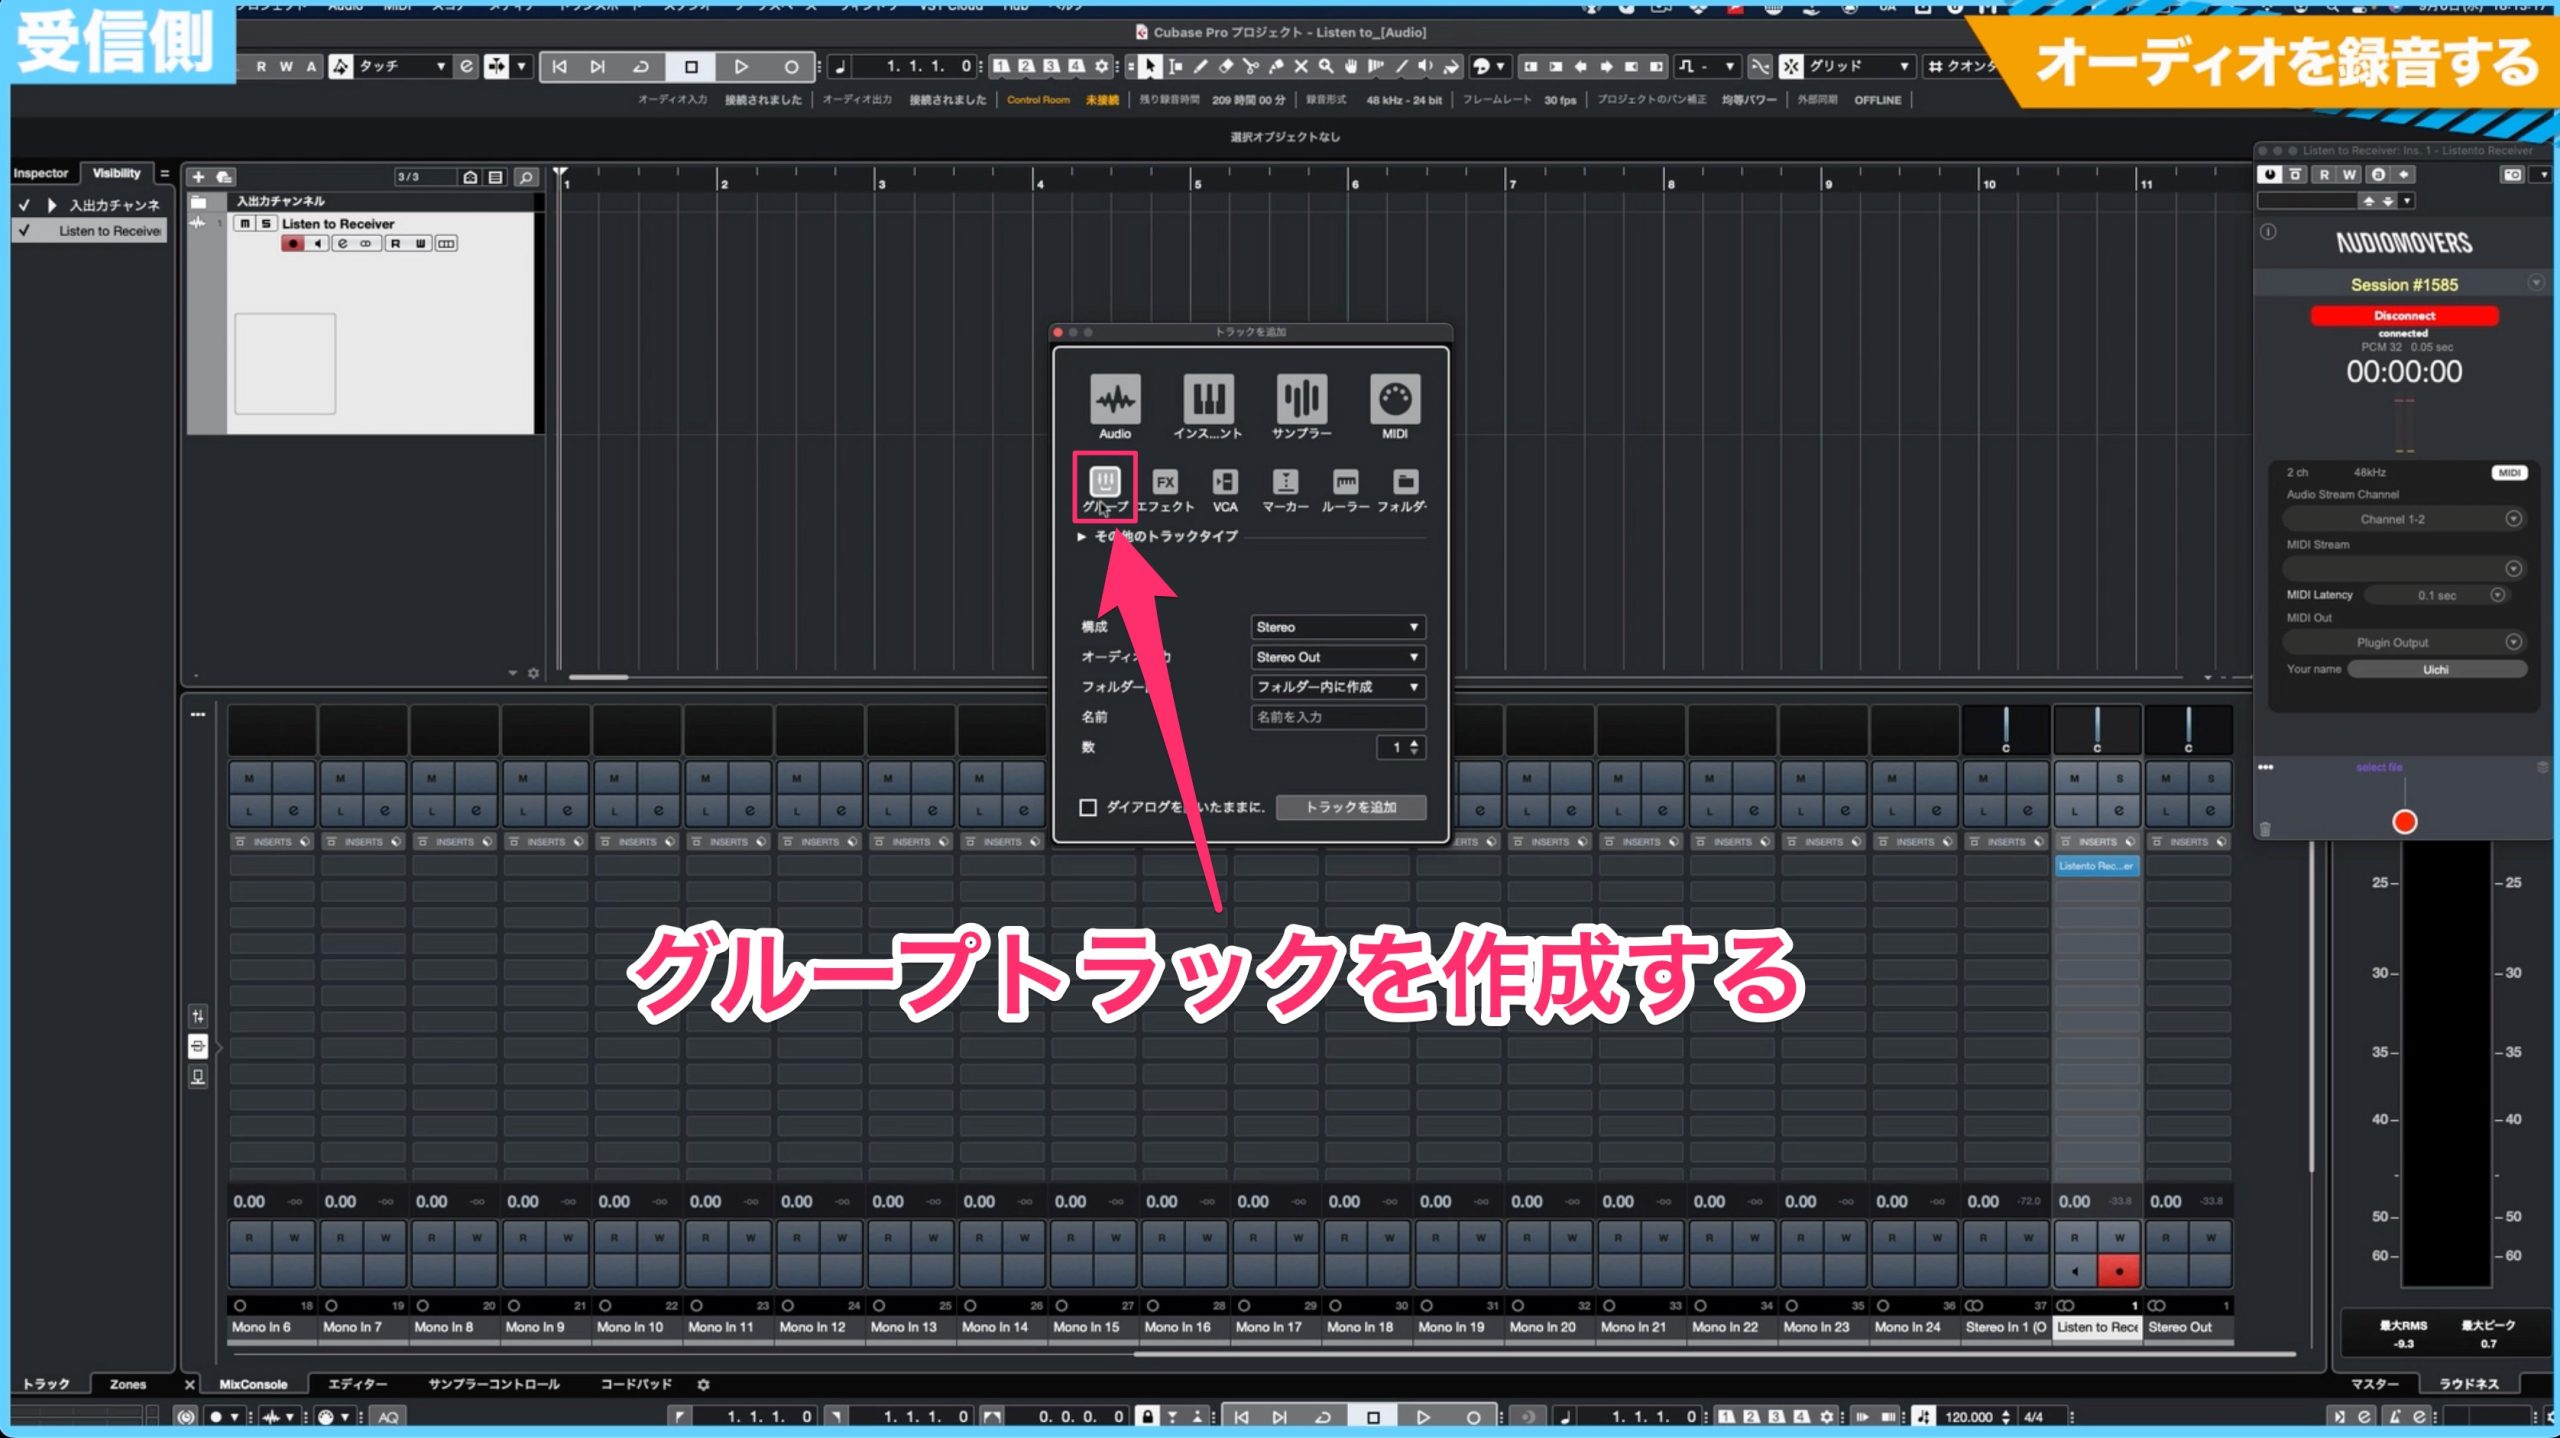Choose the MIDI track type icon

1394,400
